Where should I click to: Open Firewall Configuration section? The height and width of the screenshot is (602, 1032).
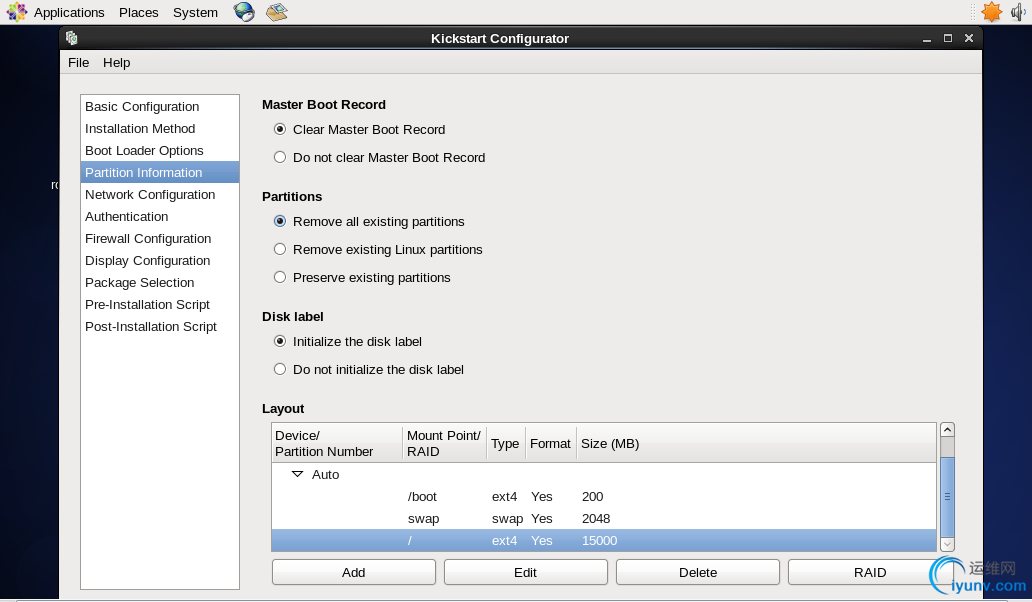point(159,239)
